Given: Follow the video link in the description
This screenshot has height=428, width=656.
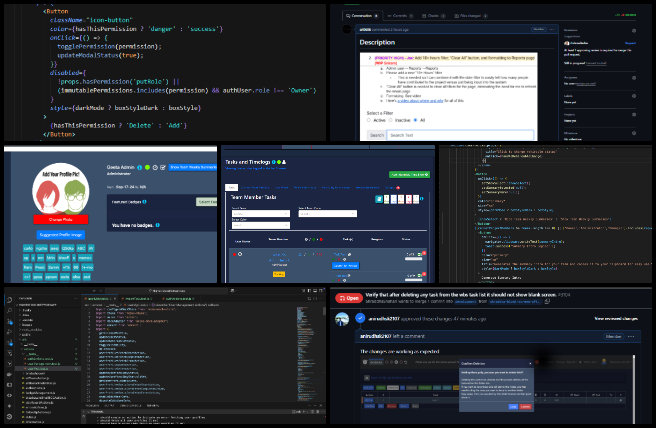Looking at the screenshot, I should (420, 101).
